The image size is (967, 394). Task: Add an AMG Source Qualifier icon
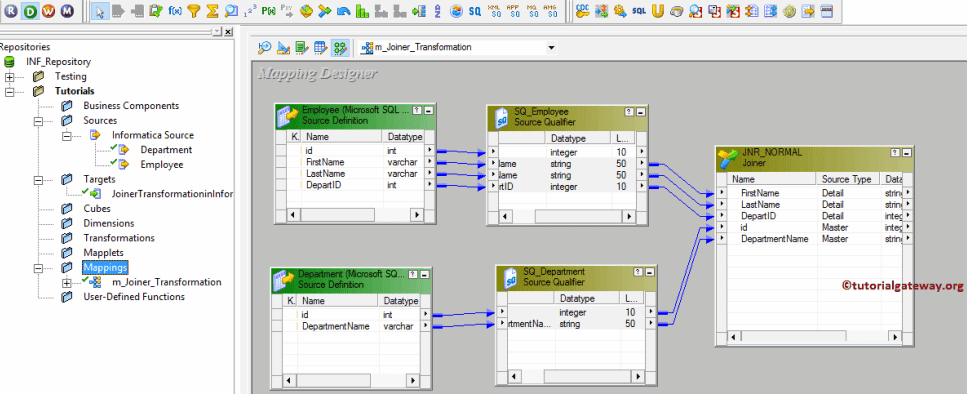tap(549, 10)
